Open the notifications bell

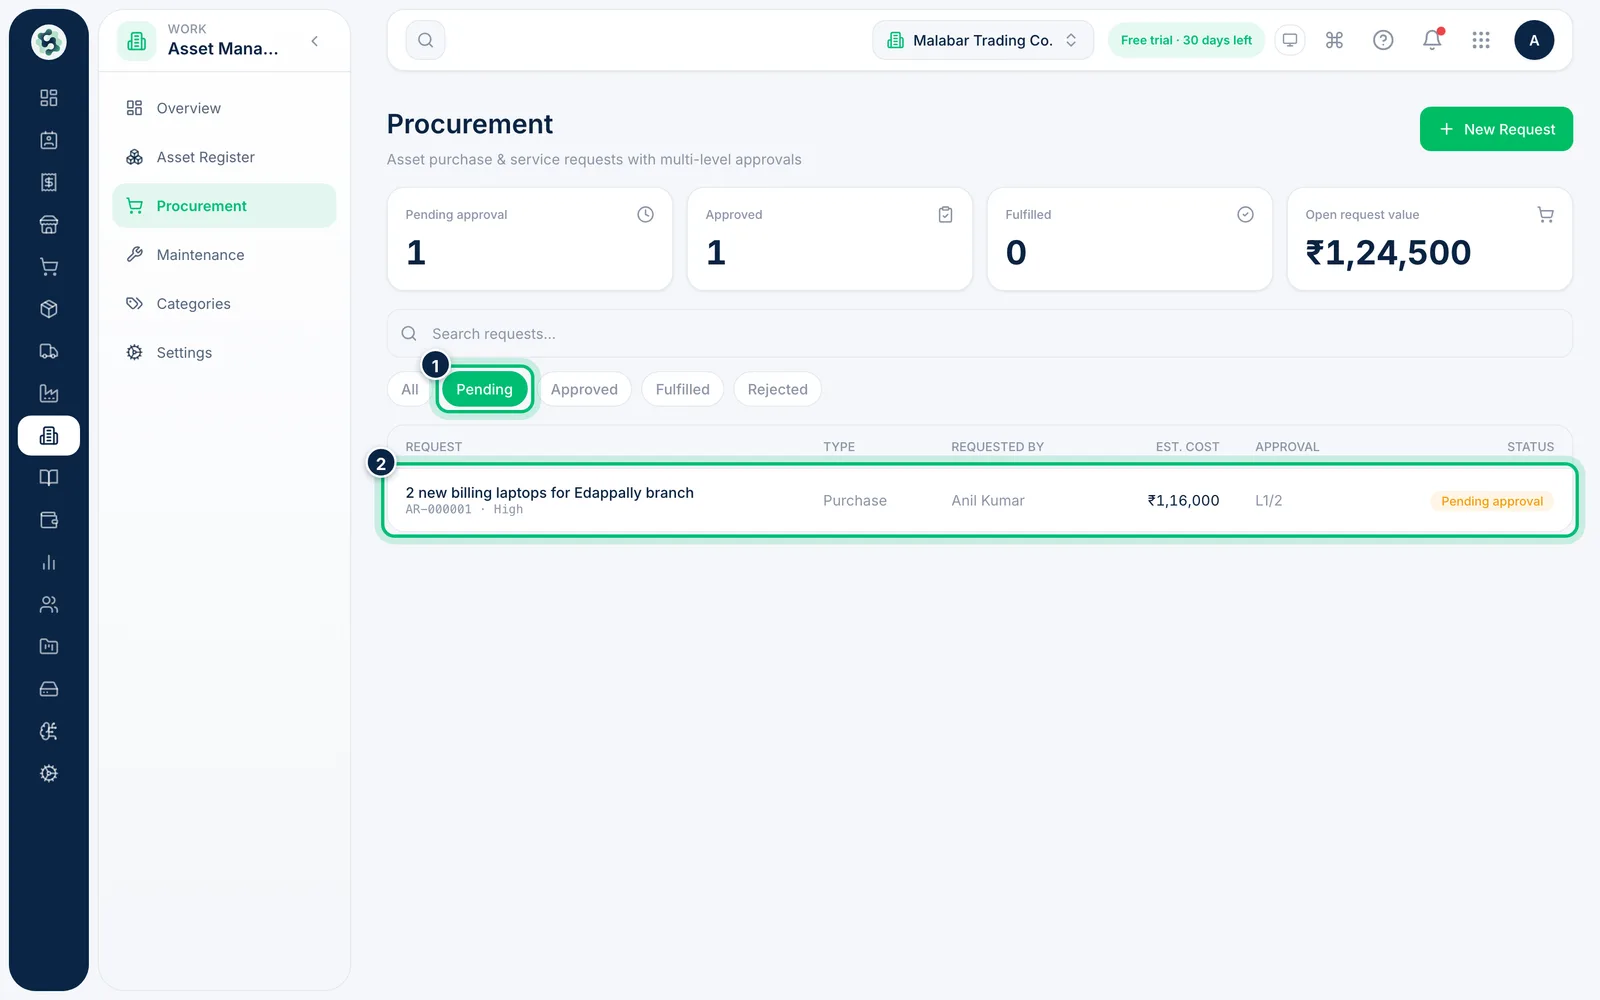1432,40
